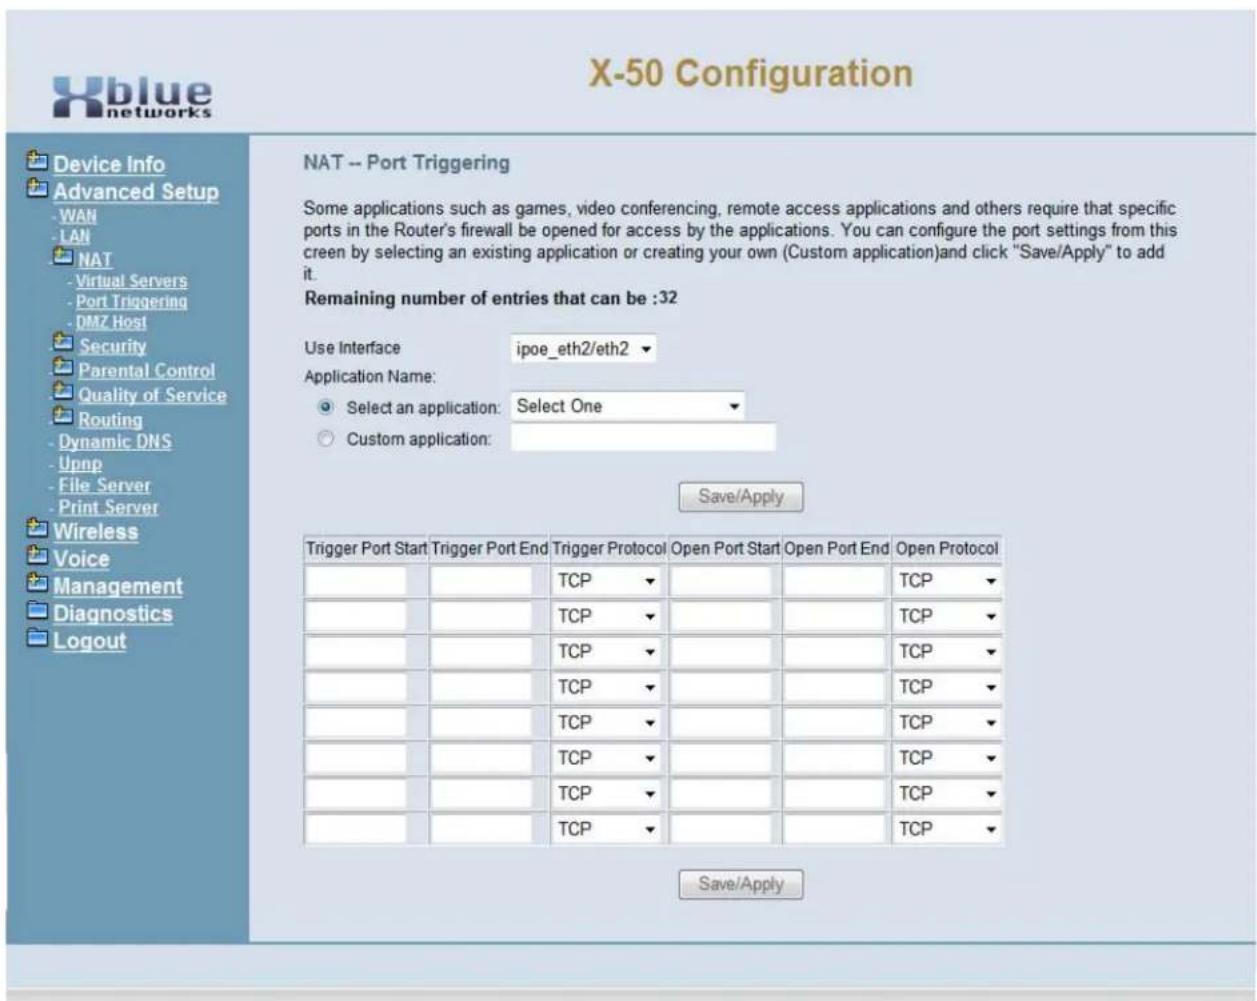Choose the 'Custom application' radio button
This screenshot has height=1001, width=1257.
pos(325,439)
